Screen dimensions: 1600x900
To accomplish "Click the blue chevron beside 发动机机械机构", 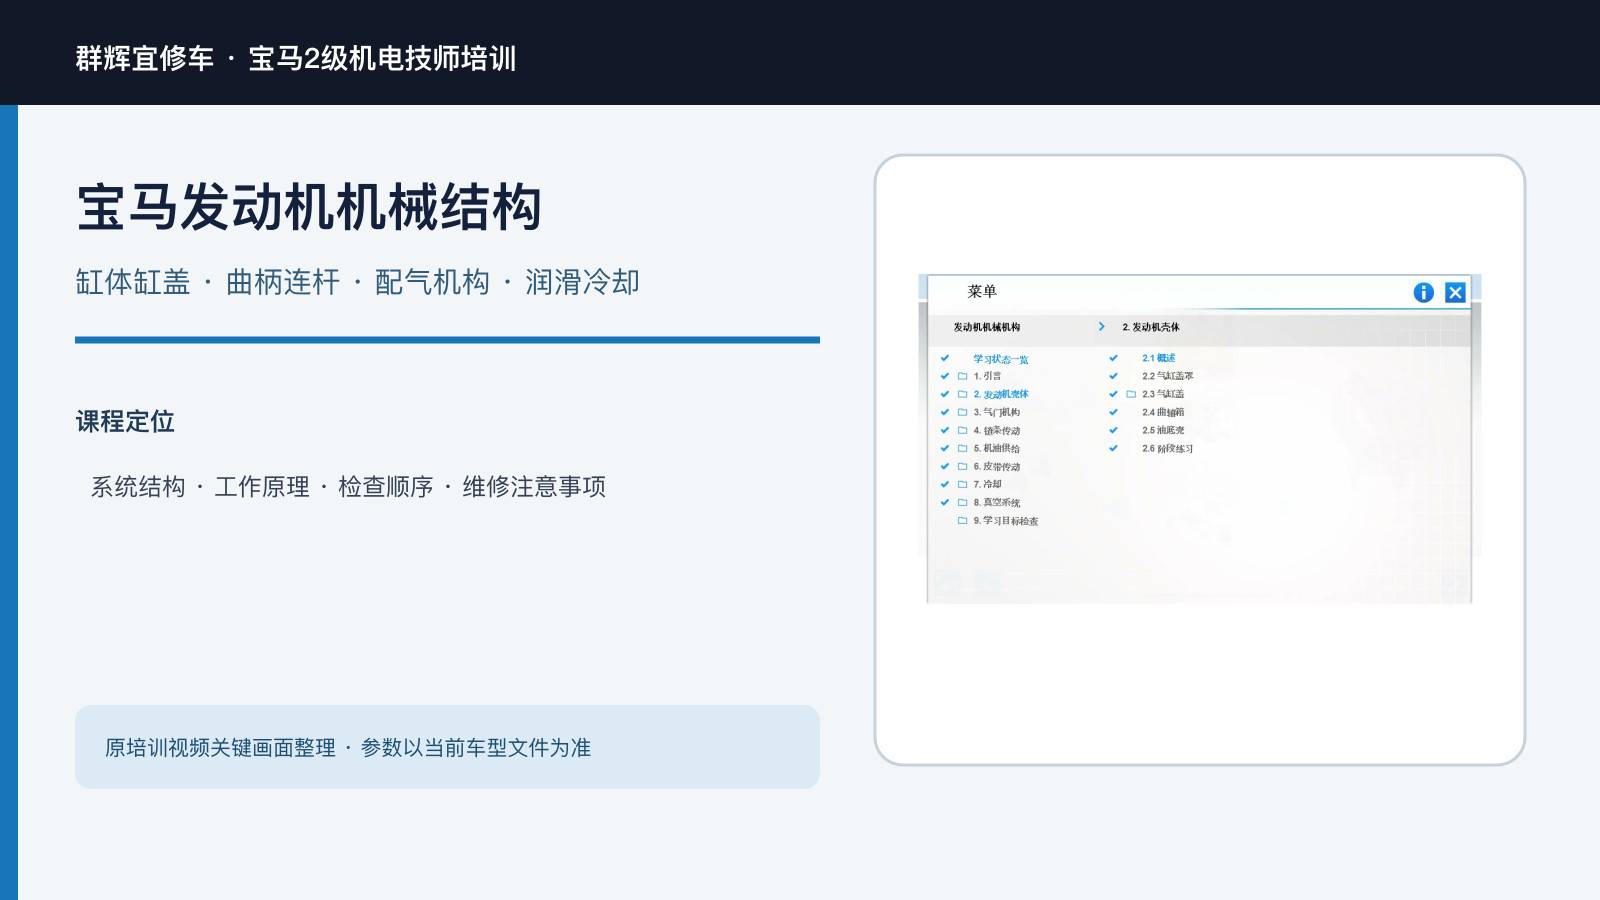I will point(1101,327).
